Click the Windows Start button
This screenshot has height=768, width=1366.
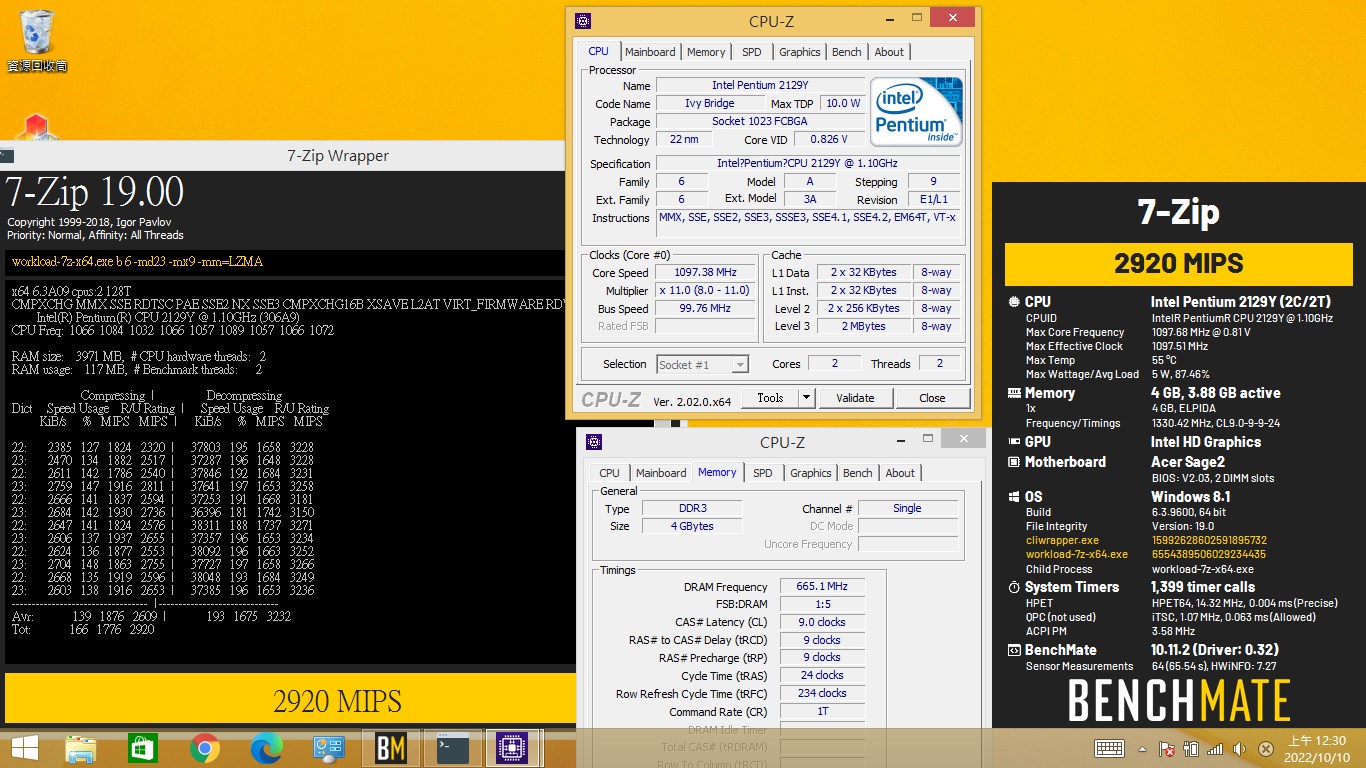pyautogui.click(x=25, y=747)
